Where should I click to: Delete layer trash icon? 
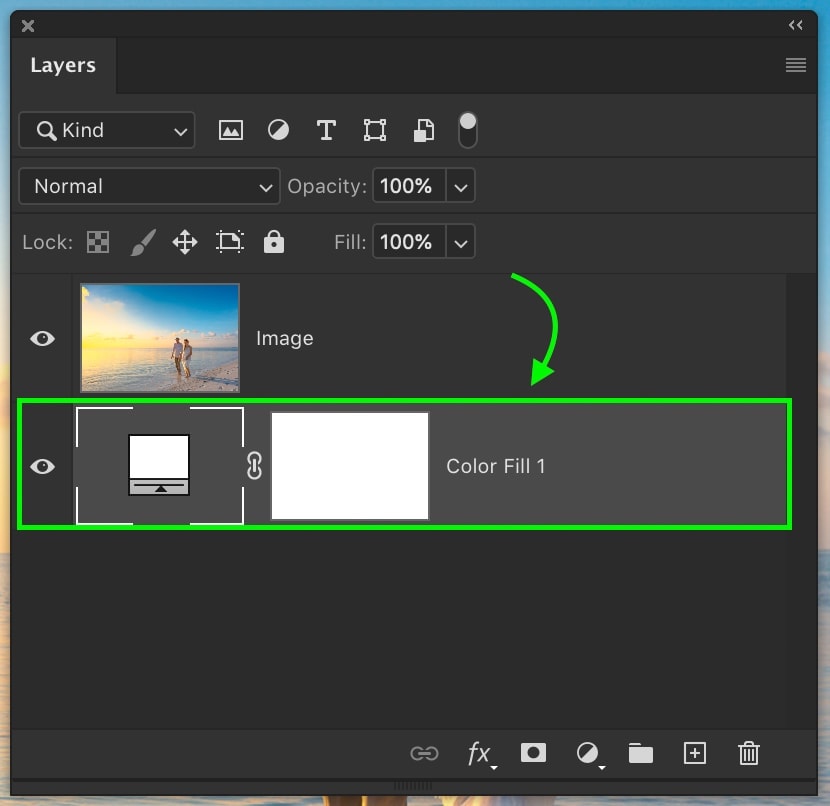click(x=748, y=753)
